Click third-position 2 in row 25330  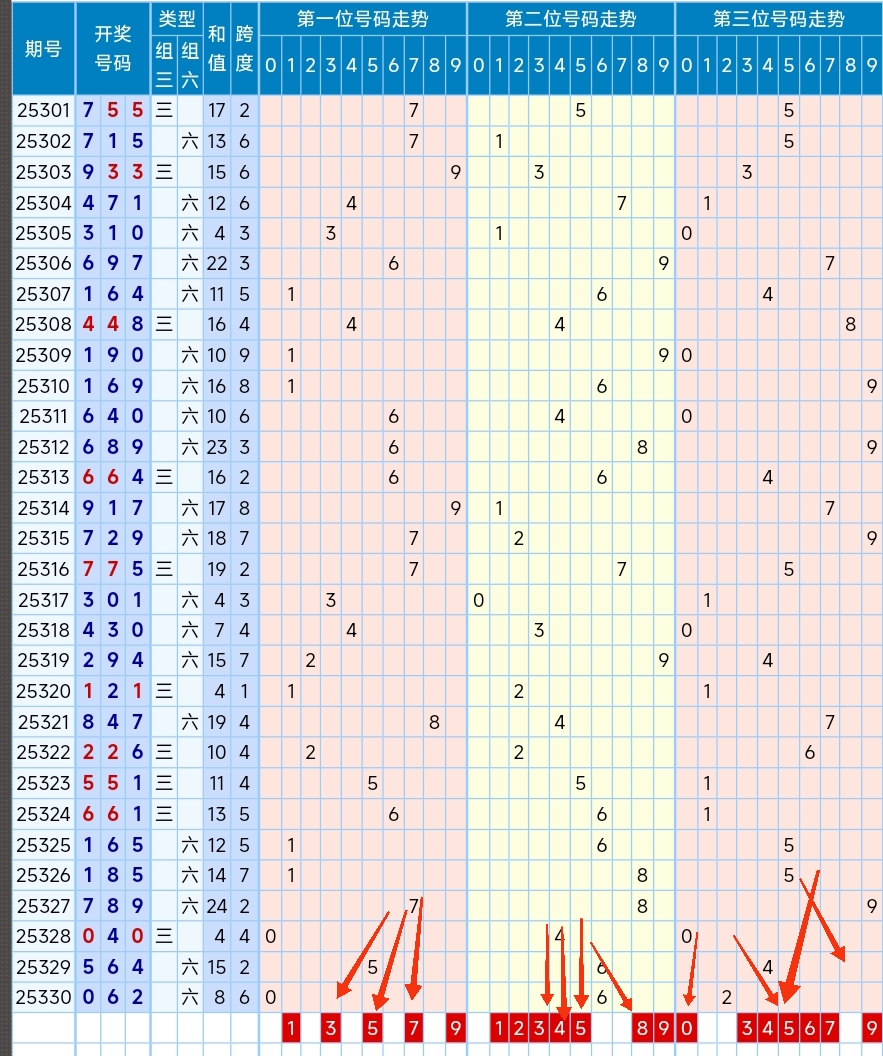pos(727,997)
